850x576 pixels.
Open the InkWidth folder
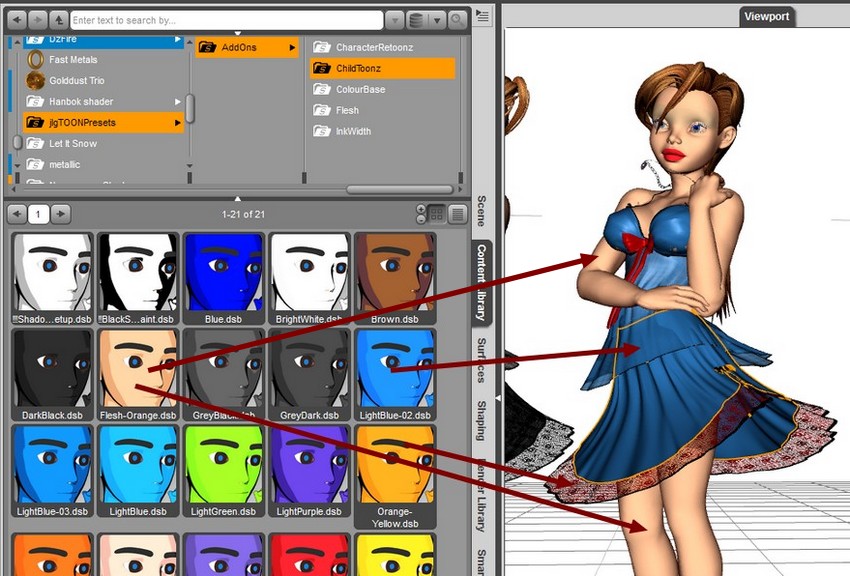(382, 131)
